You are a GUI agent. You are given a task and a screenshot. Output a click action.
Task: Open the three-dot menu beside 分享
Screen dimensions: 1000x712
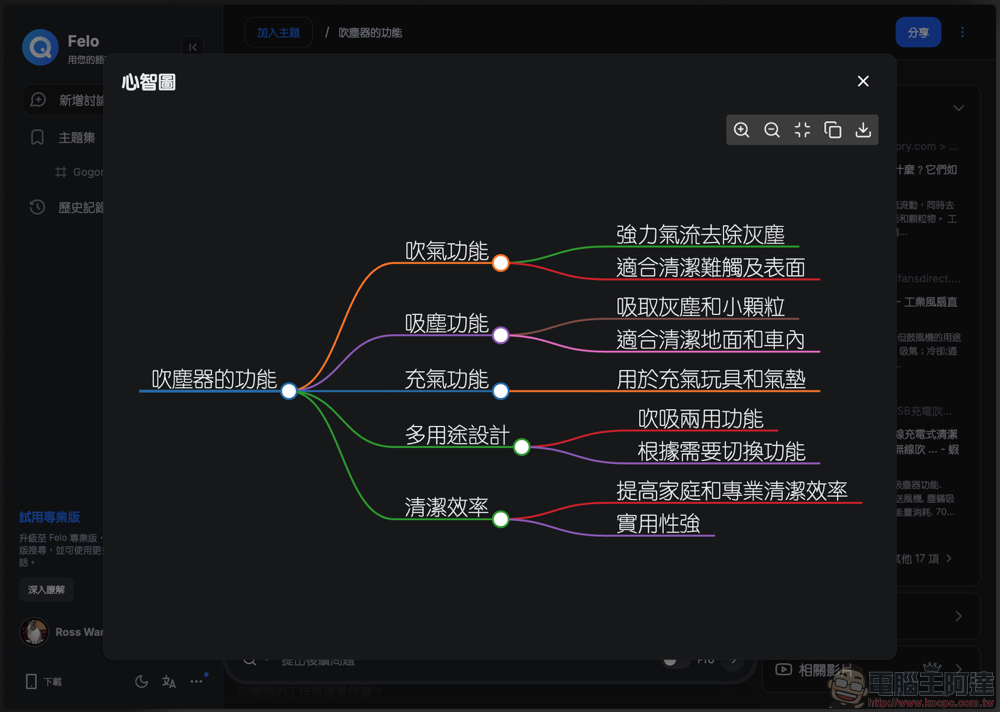point(962,32)
